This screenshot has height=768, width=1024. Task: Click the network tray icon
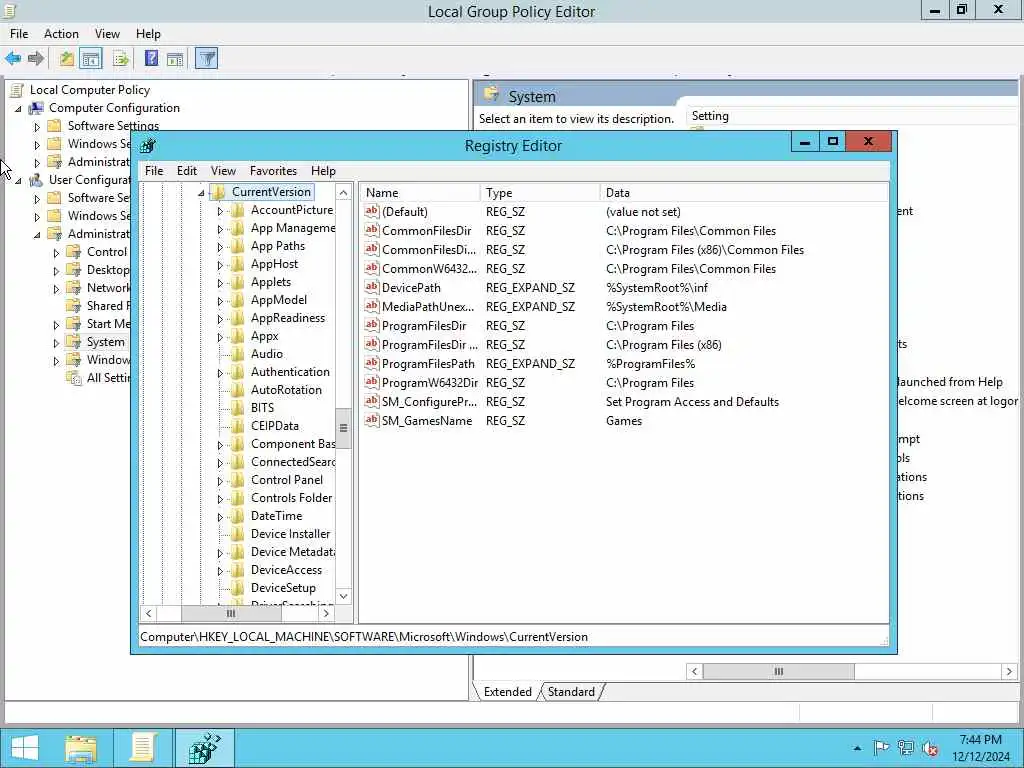coord(906,748)
